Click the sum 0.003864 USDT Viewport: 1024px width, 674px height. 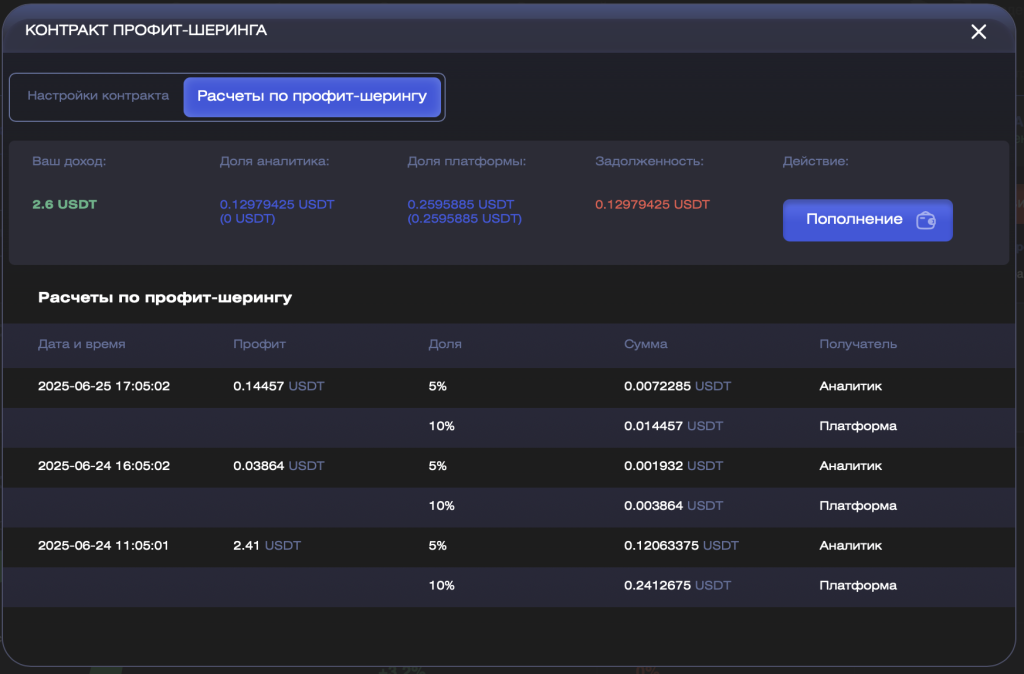(673, 506)
